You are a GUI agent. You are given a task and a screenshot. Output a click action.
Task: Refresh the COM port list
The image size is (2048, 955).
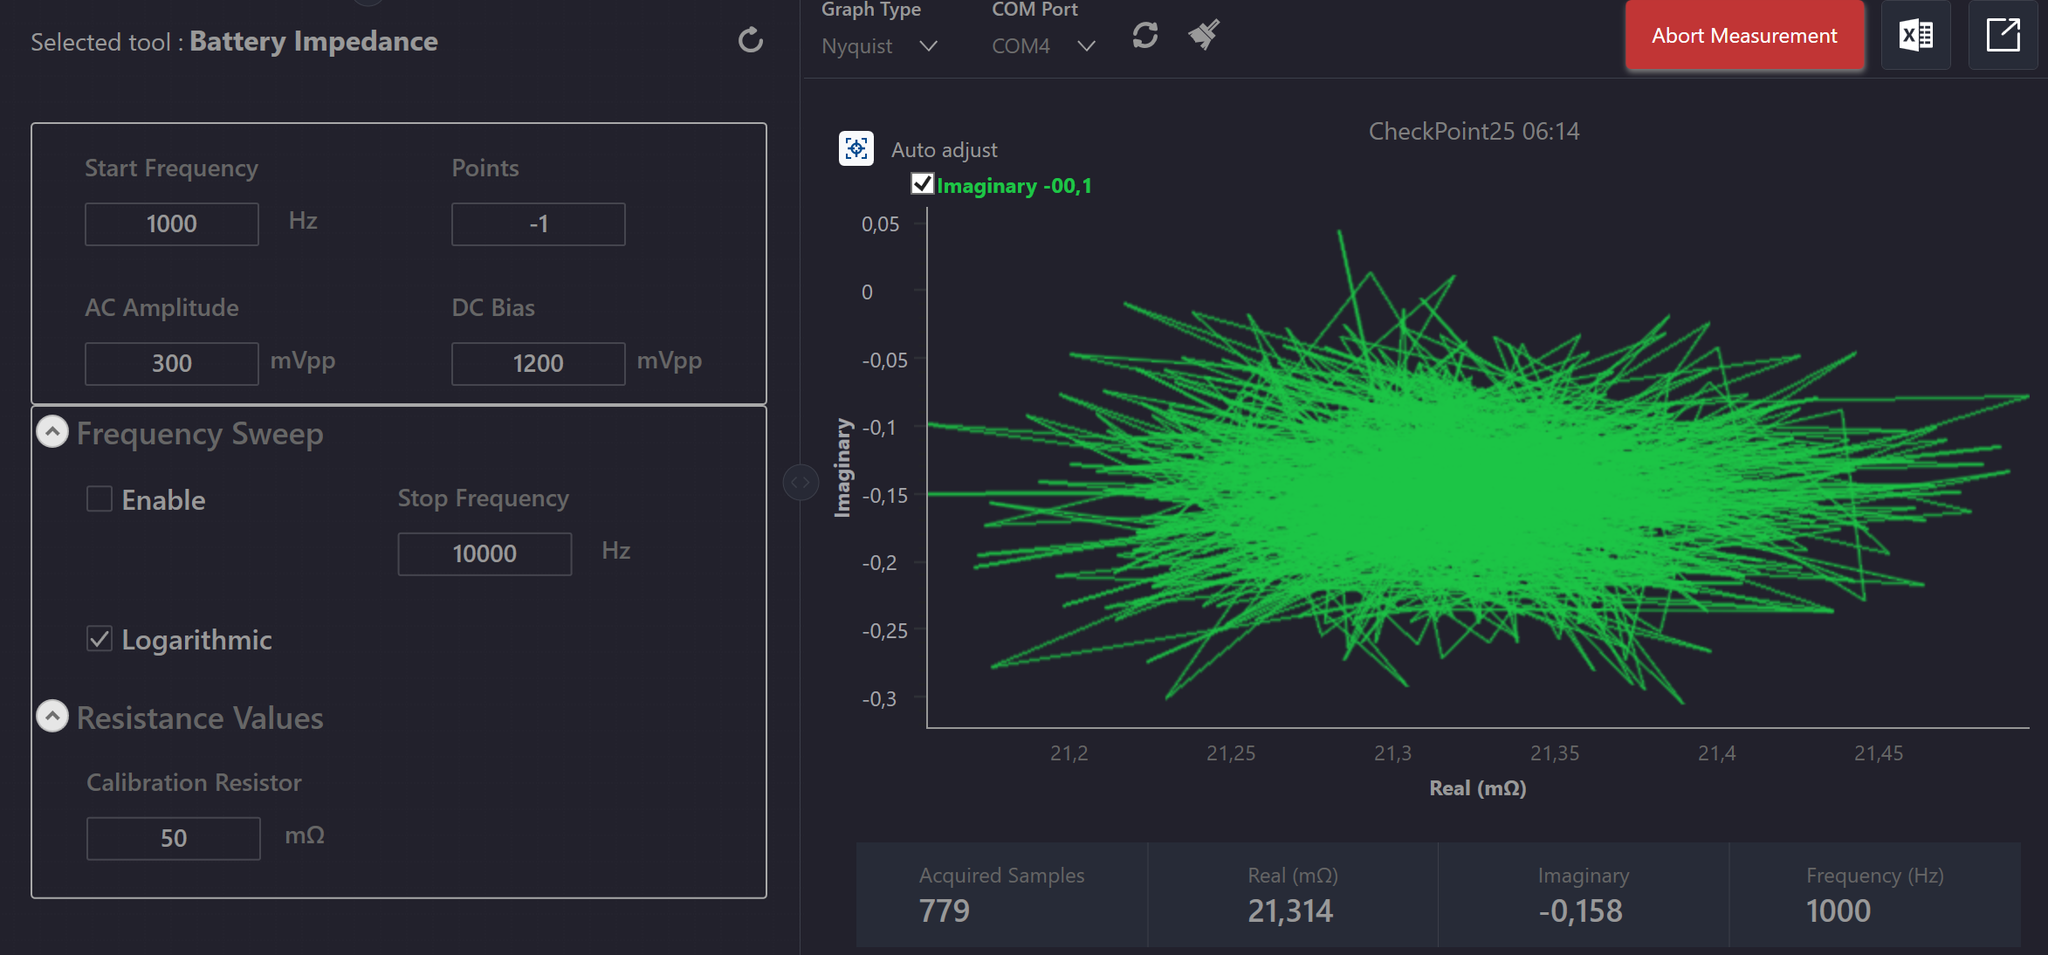1145,36
